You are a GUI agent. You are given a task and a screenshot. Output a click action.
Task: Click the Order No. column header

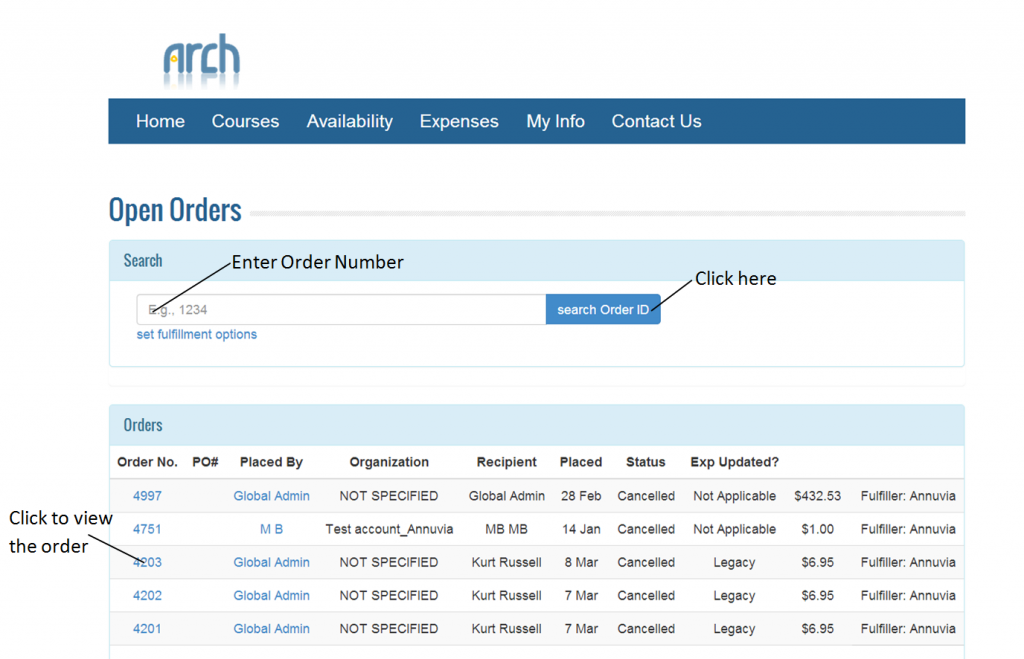[x=148, y=462]
